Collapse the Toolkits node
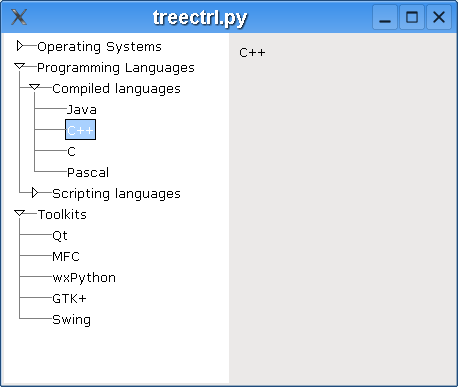This screenshot has height=387, width=458. tap(20, 213)
